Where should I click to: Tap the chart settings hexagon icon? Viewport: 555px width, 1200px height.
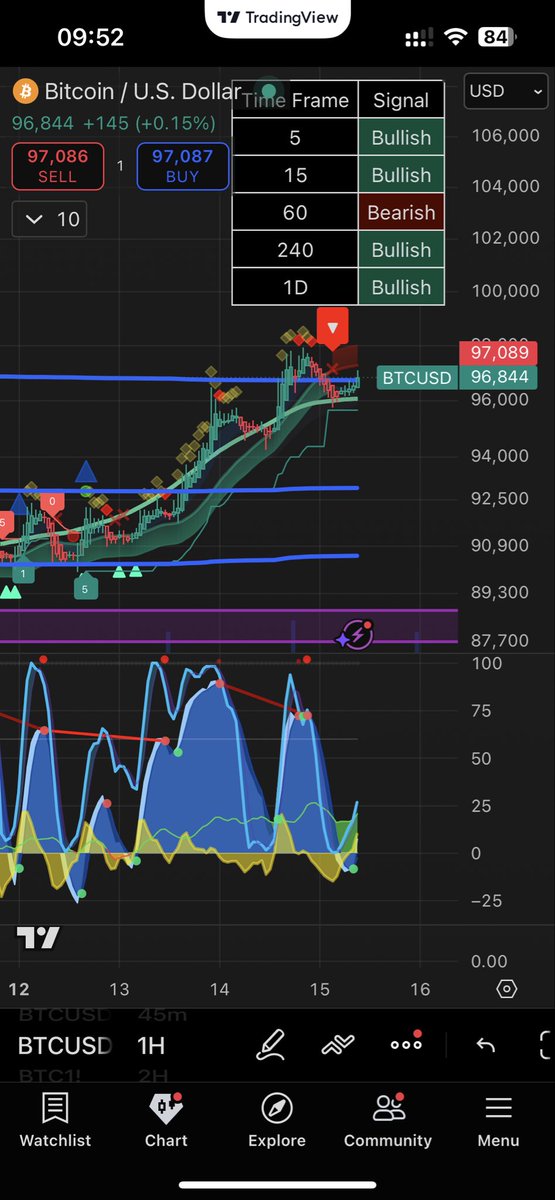(x=507, y=989)
